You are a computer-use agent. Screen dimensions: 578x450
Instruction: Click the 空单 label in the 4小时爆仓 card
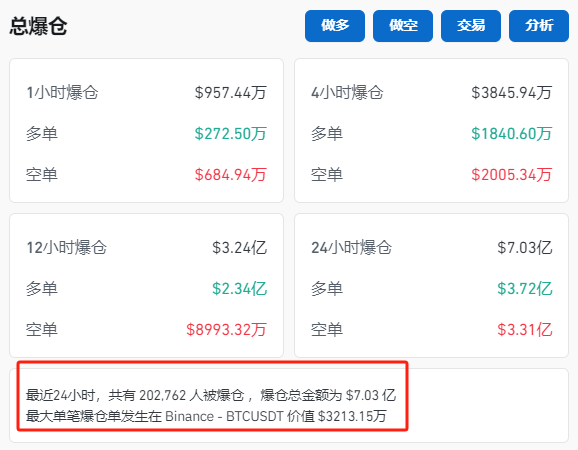(327, 174)
